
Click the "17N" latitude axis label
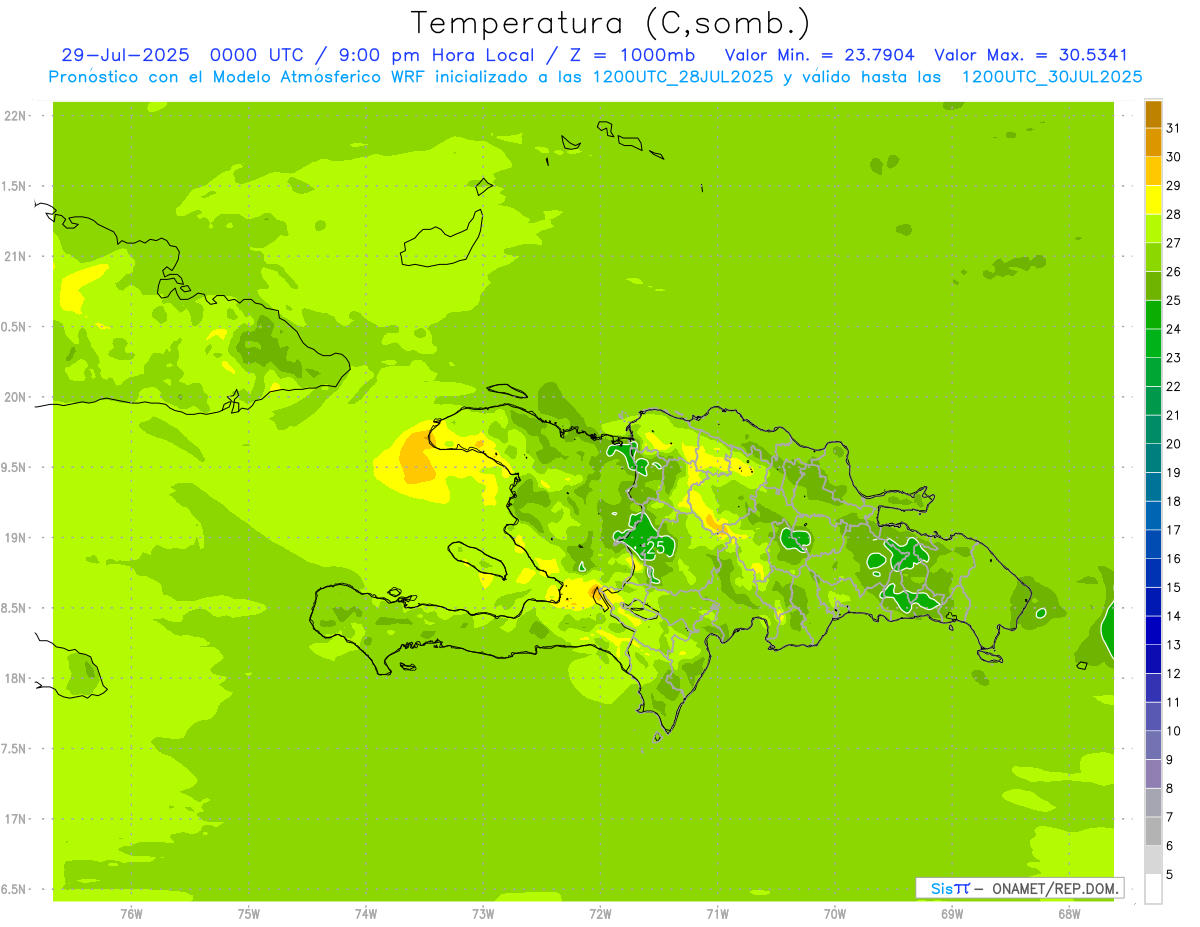click(14, 819)
